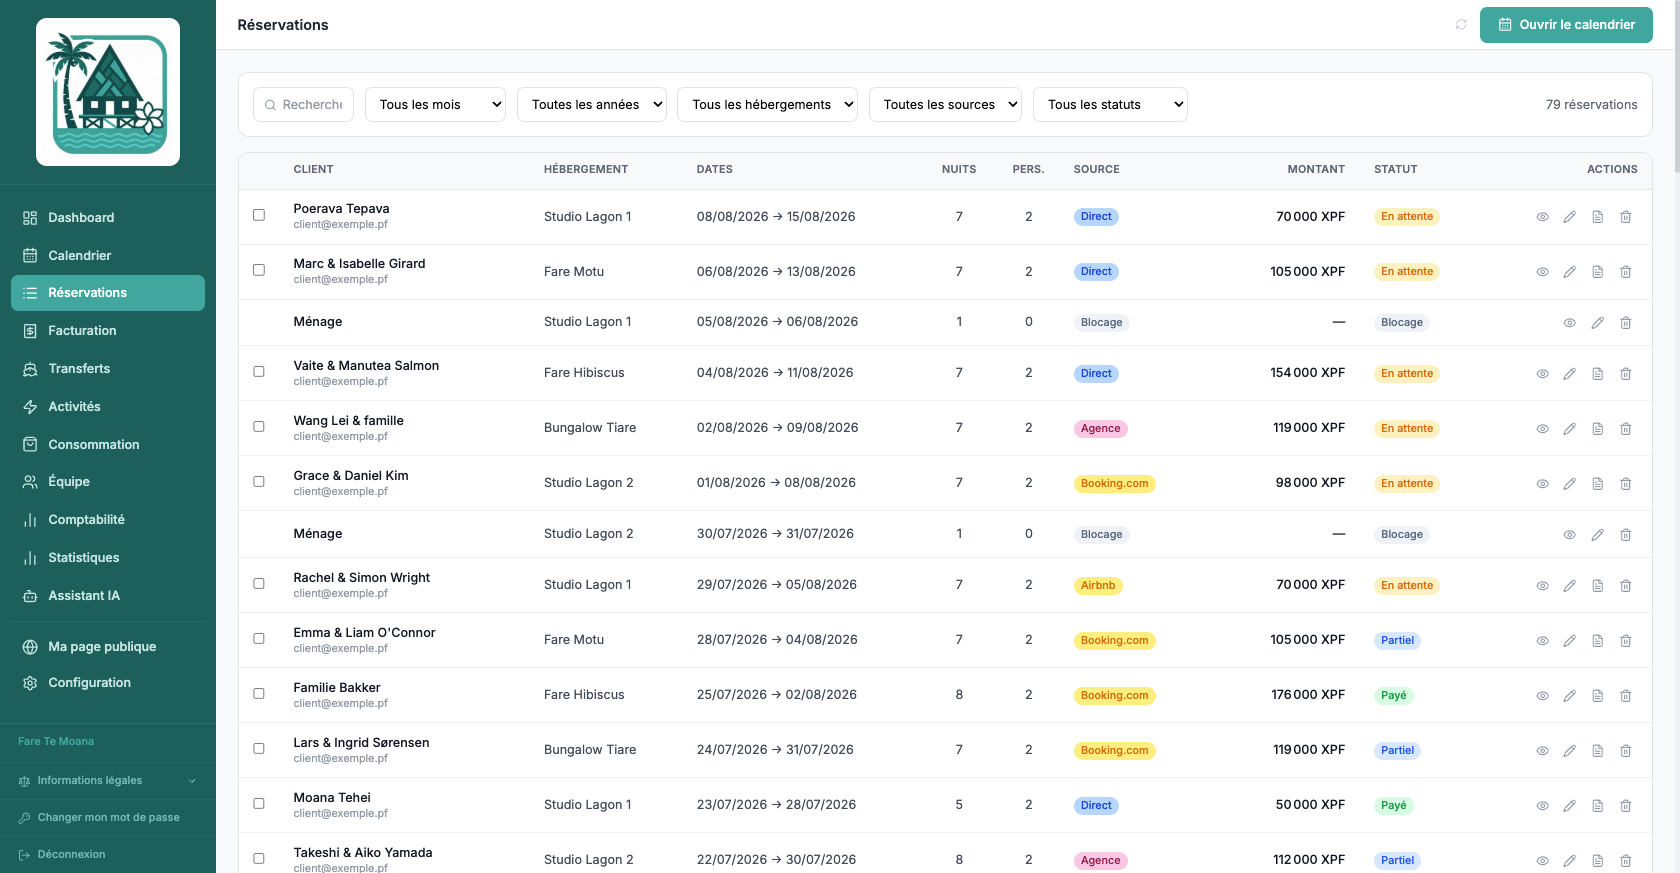Edit Marc & Isabelle Girard reservation pencil icon
Viewport: 1680px width, 873px height.
(x=1570, y=272)
